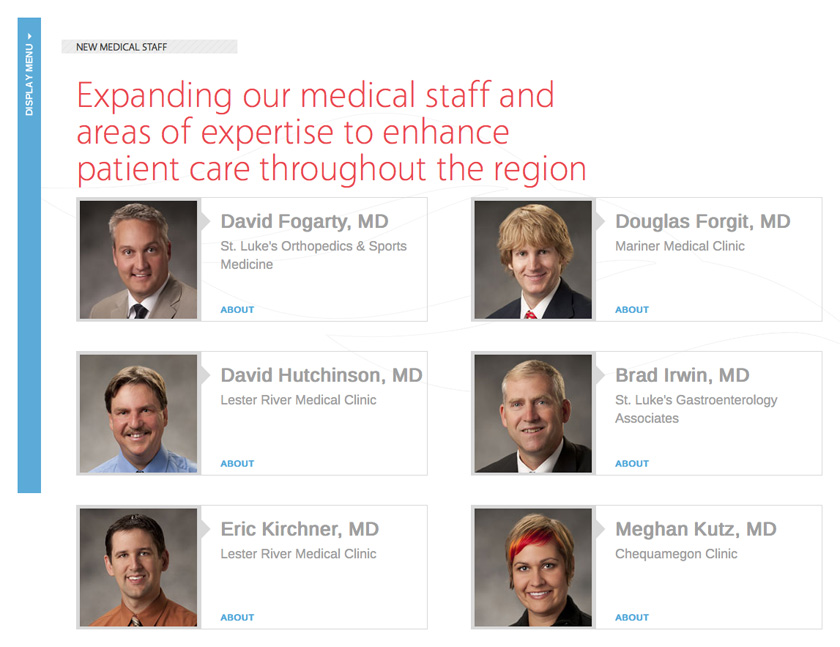This screenshot has width=840, height=647.
Task: Select the Eric Kirchner, MD name heading
Action: coord(299,529)
